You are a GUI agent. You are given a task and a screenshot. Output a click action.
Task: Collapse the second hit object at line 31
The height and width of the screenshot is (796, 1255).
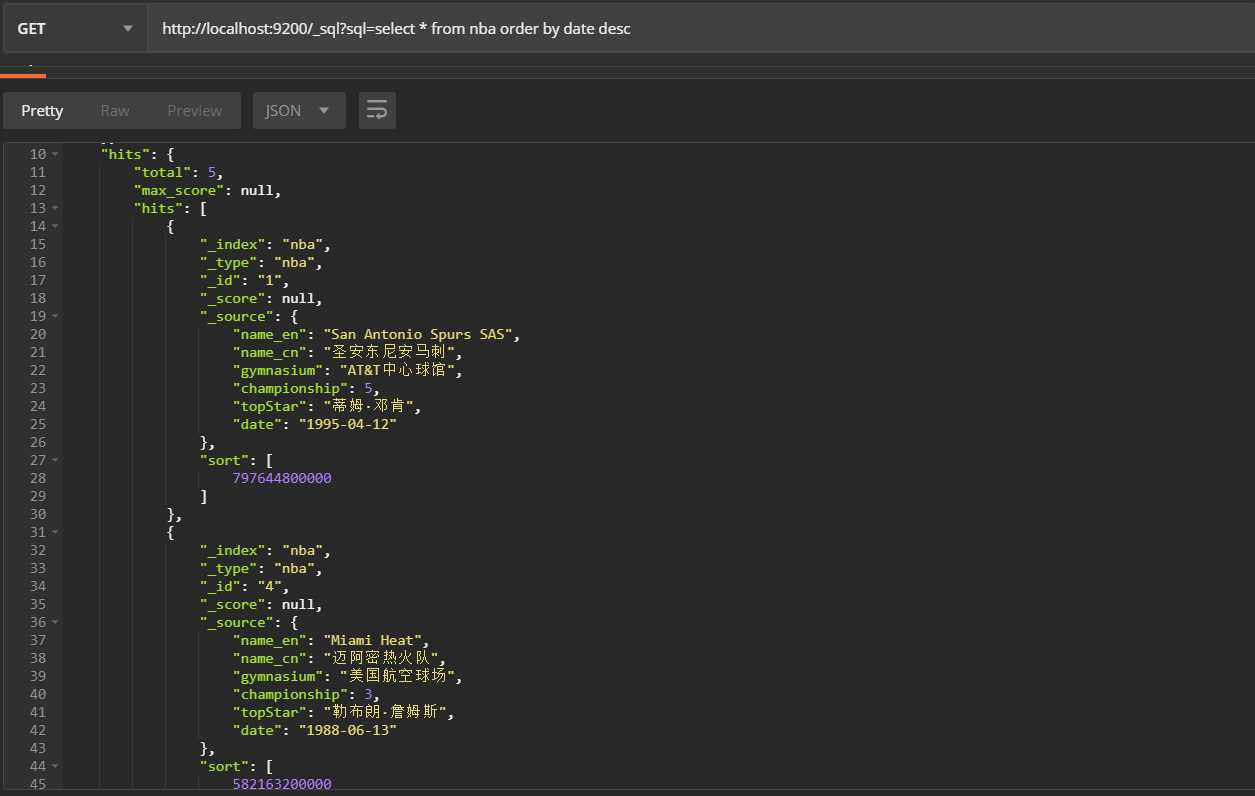click(55, 532)
